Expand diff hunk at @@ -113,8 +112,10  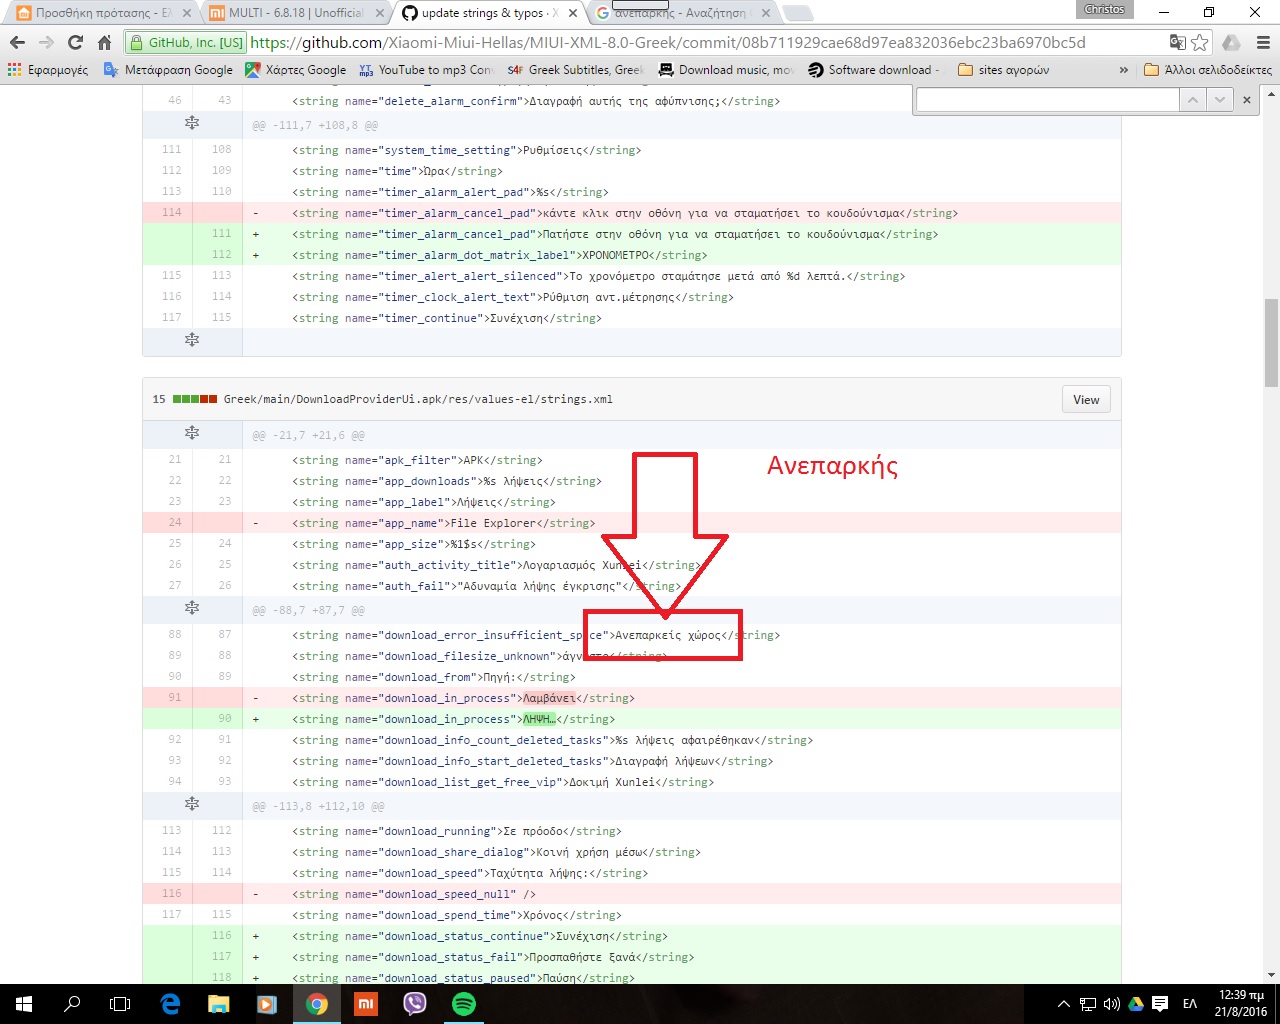(192, 804)
